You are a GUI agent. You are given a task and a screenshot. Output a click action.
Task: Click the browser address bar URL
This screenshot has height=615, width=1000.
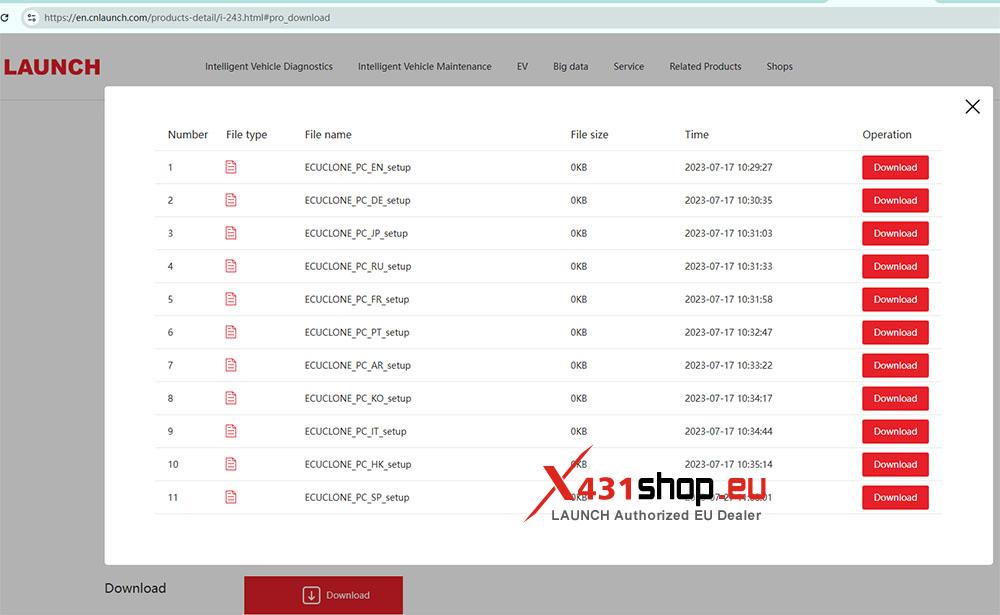[187, 18]
